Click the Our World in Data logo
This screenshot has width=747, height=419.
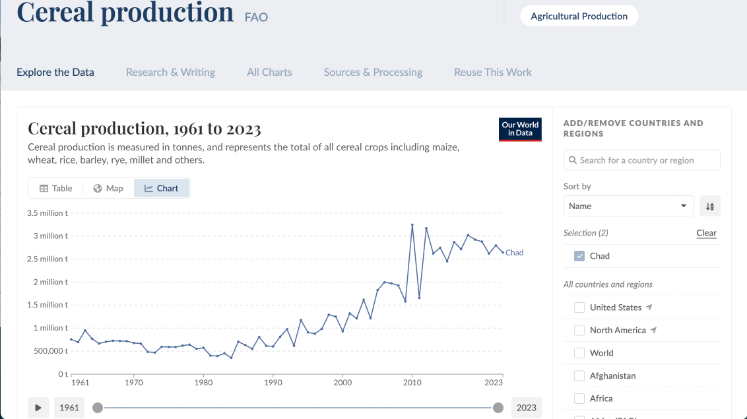(x=520, y=129)
